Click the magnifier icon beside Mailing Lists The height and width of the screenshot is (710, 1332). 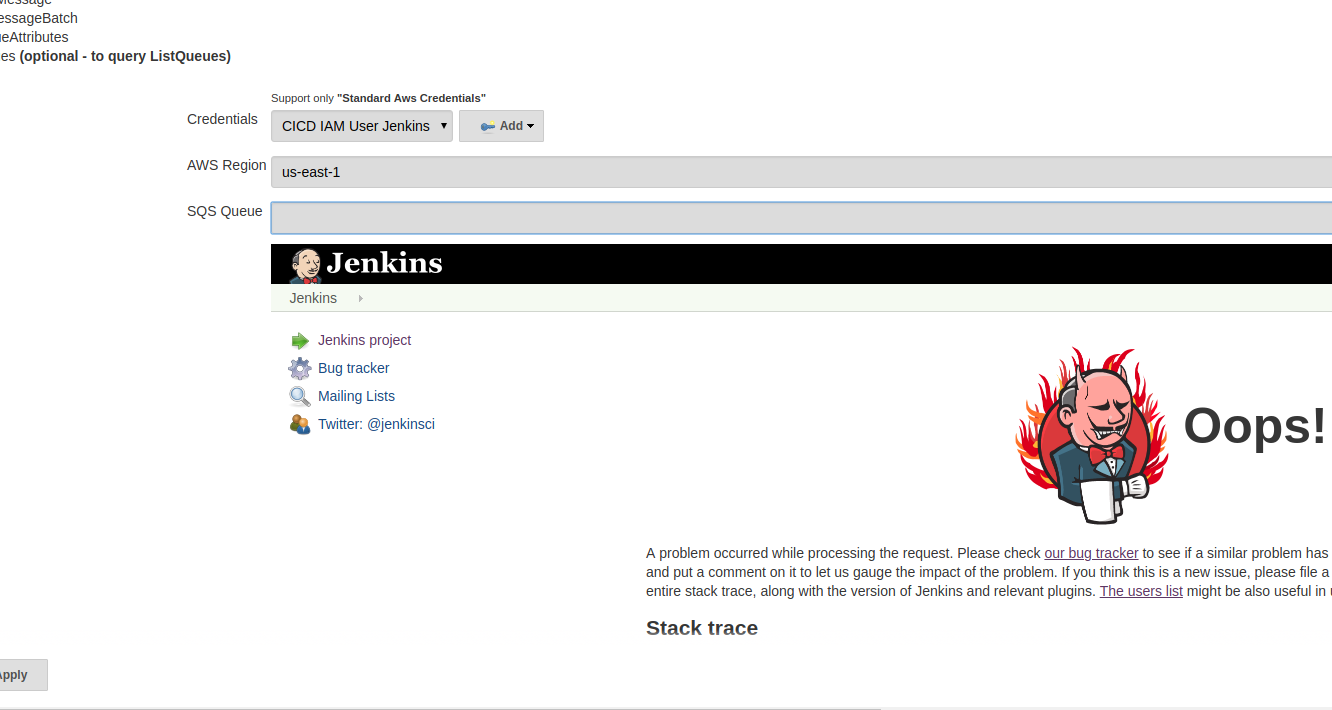300,397
